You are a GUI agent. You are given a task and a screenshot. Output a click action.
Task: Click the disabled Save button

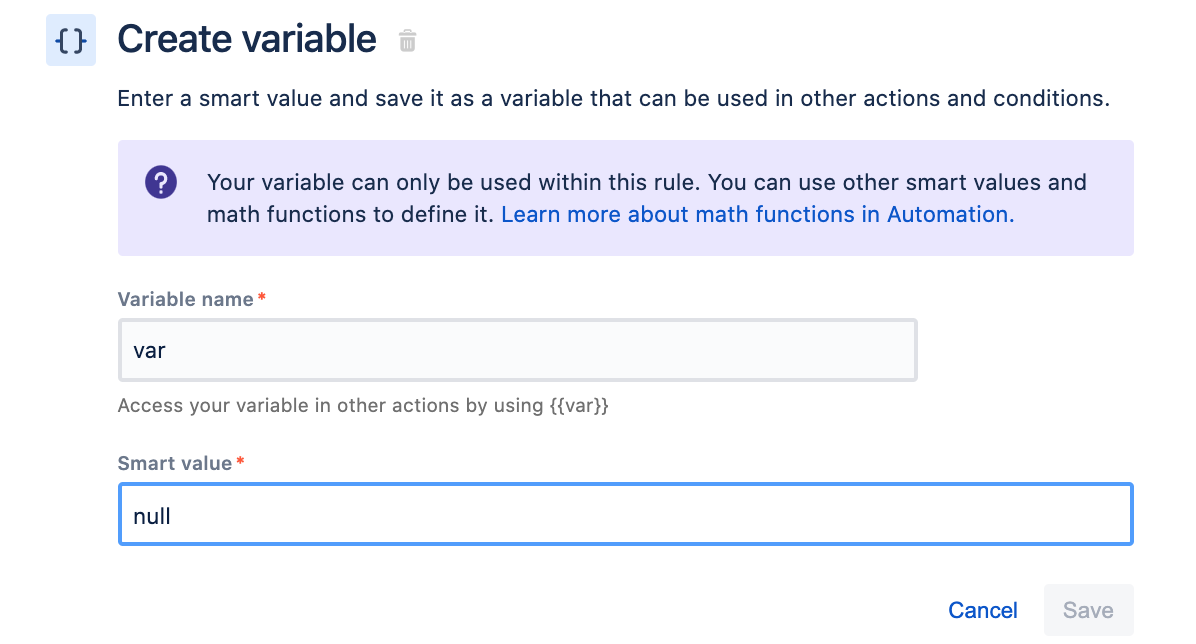pyautogui.click(x=1088, y=610)
